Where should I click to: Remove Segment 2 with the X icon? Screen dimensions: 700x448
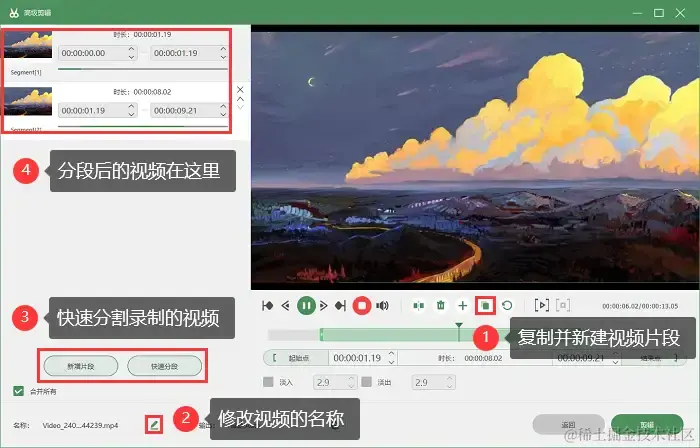point(240,90)
